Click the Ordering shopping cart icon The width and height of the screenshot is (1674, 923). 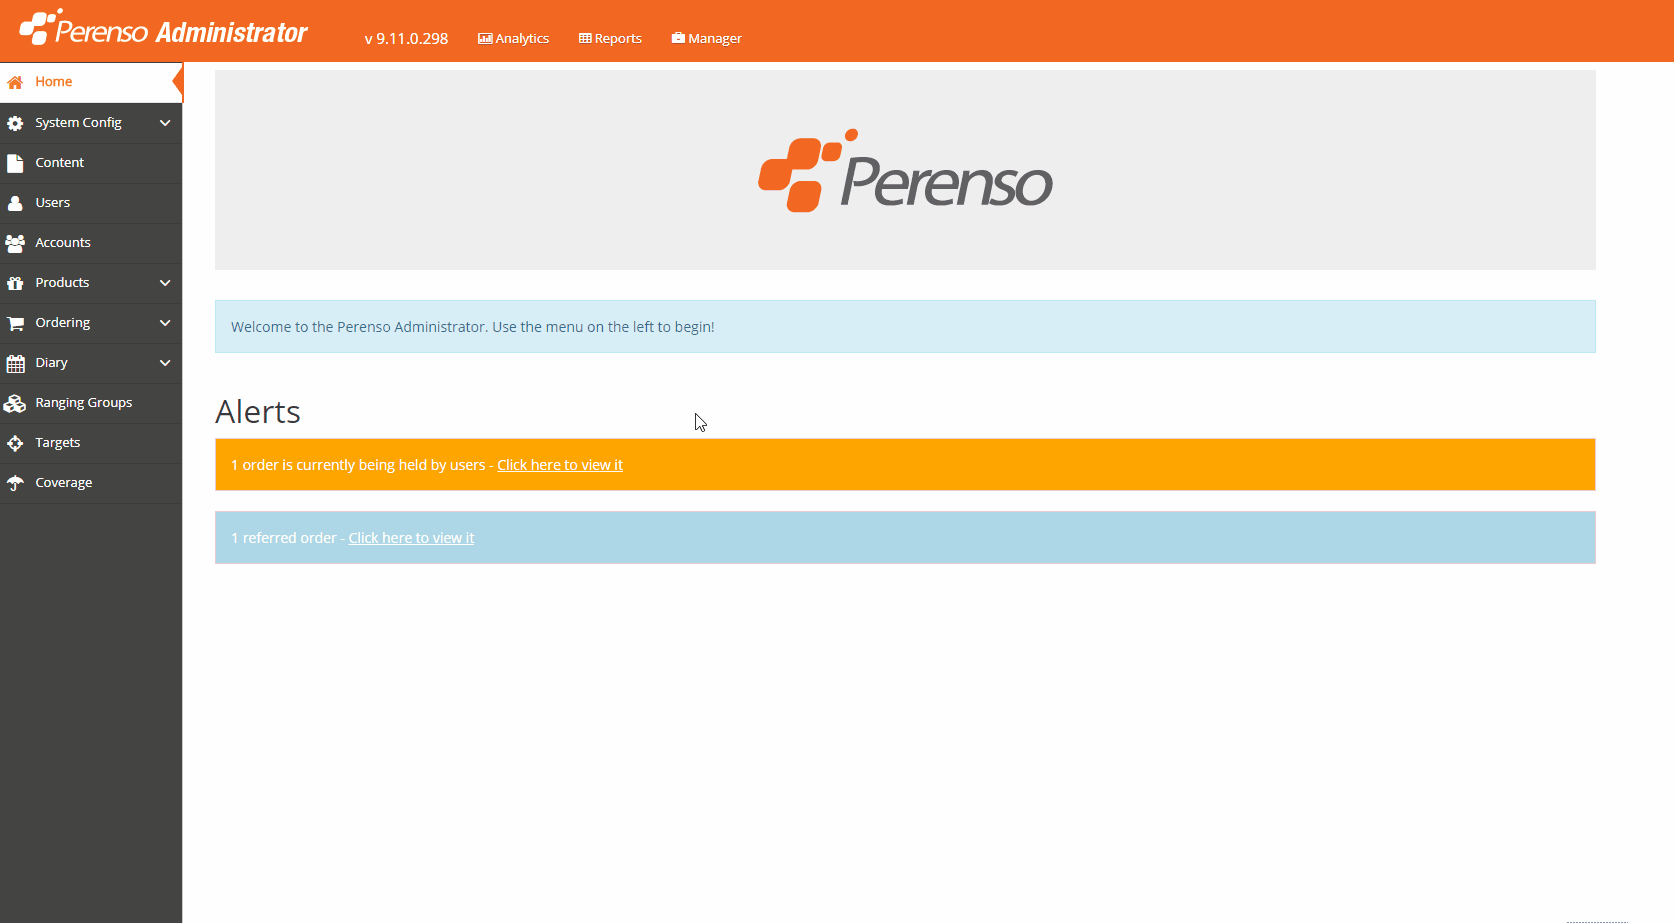(x=15, y=323)
